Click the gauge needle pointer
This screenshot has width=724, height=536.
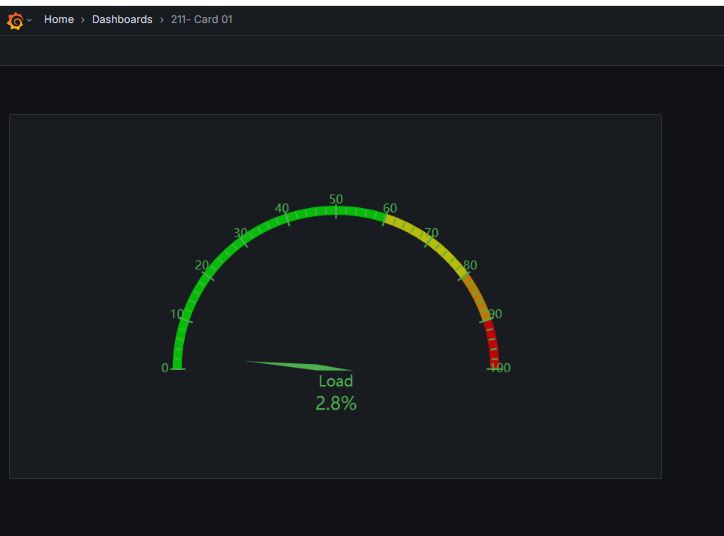[299, 366]
